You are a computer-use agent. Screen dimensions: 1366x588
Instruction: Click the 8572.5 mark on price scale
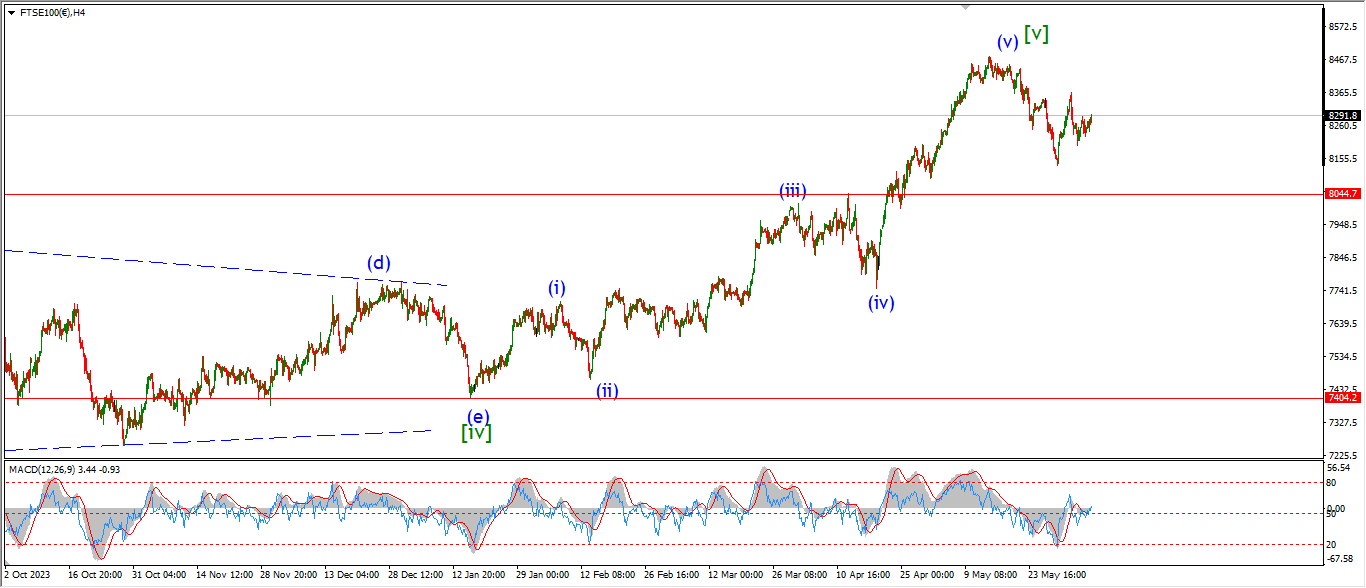tap(1340, 27)
